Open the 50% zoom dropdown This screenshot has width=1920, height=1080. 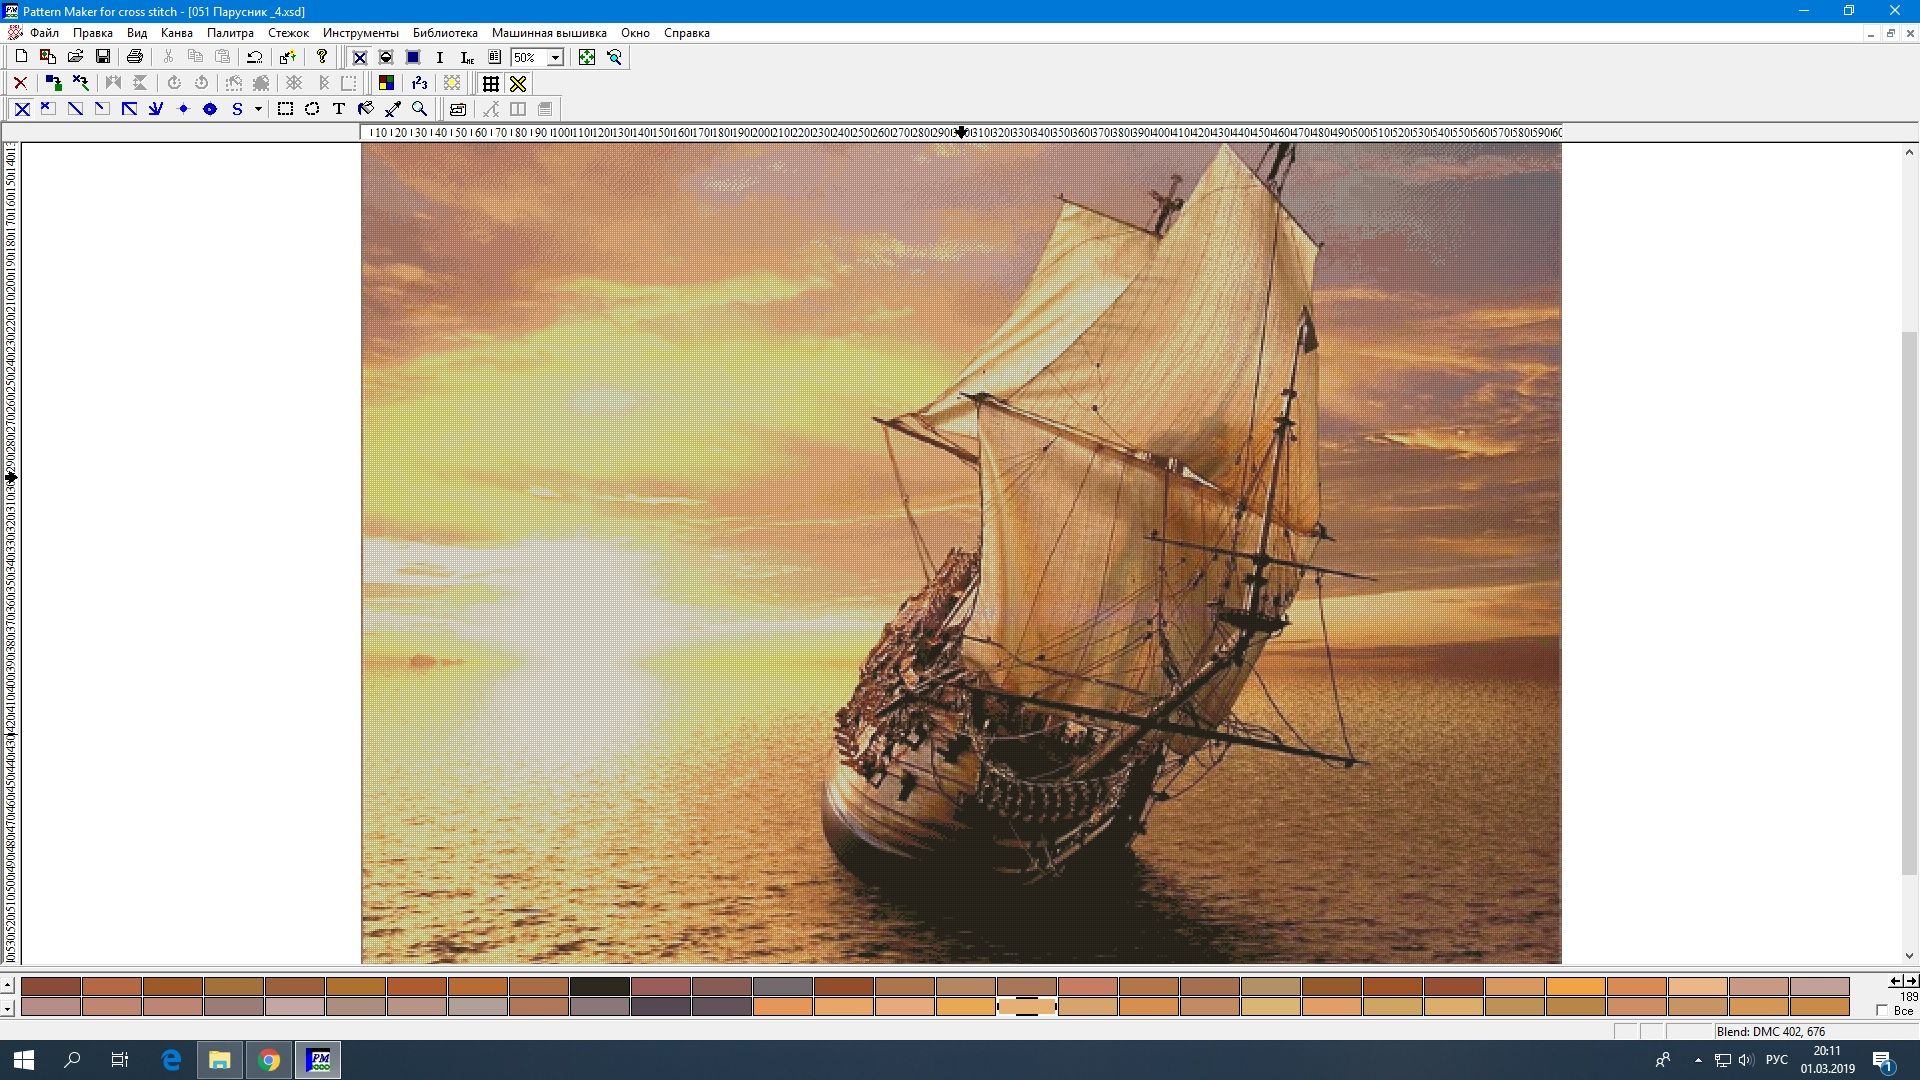point(555,57)
